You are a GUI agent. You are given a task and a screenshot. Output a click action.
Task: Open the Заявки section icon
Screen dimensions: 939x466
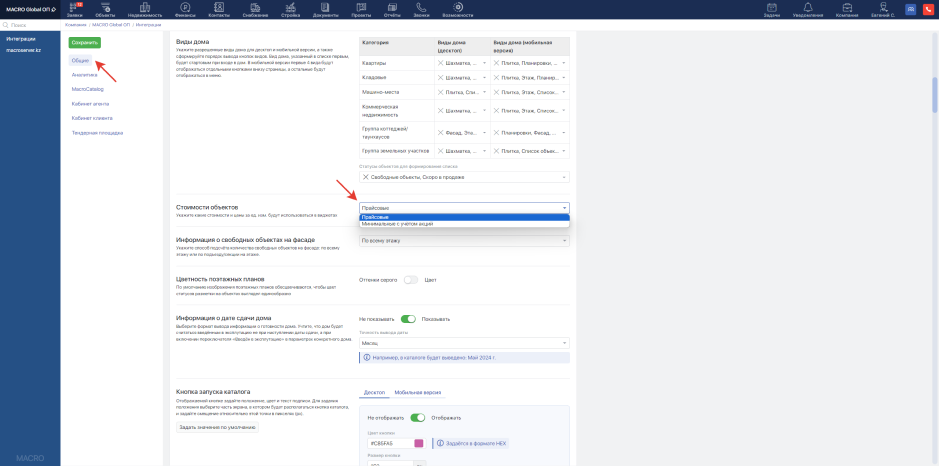(75, 9)
